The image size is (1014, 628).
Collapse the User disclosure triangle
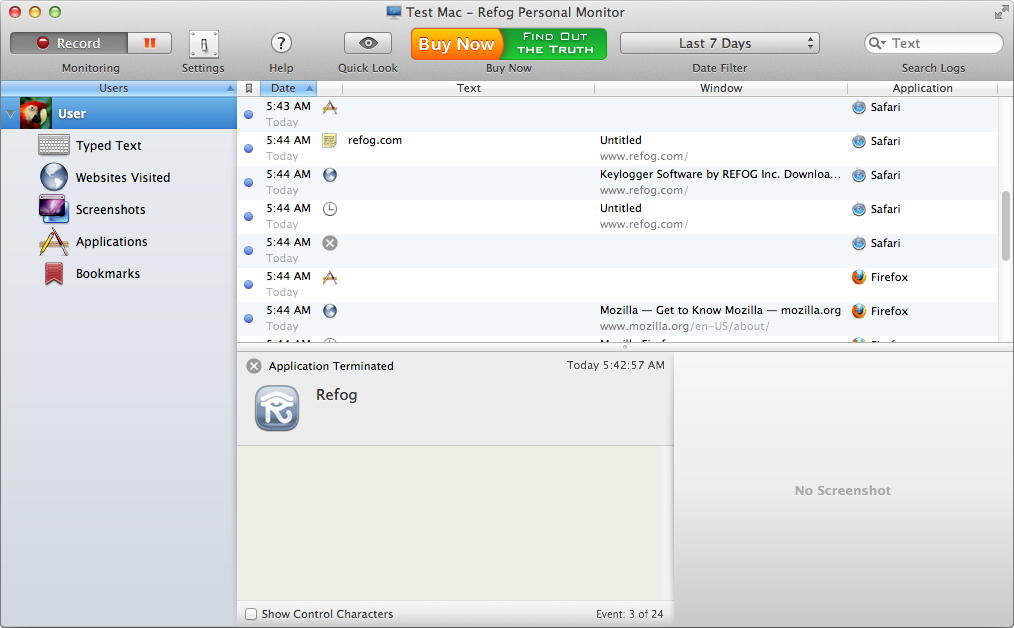click(x=10, y=114)
